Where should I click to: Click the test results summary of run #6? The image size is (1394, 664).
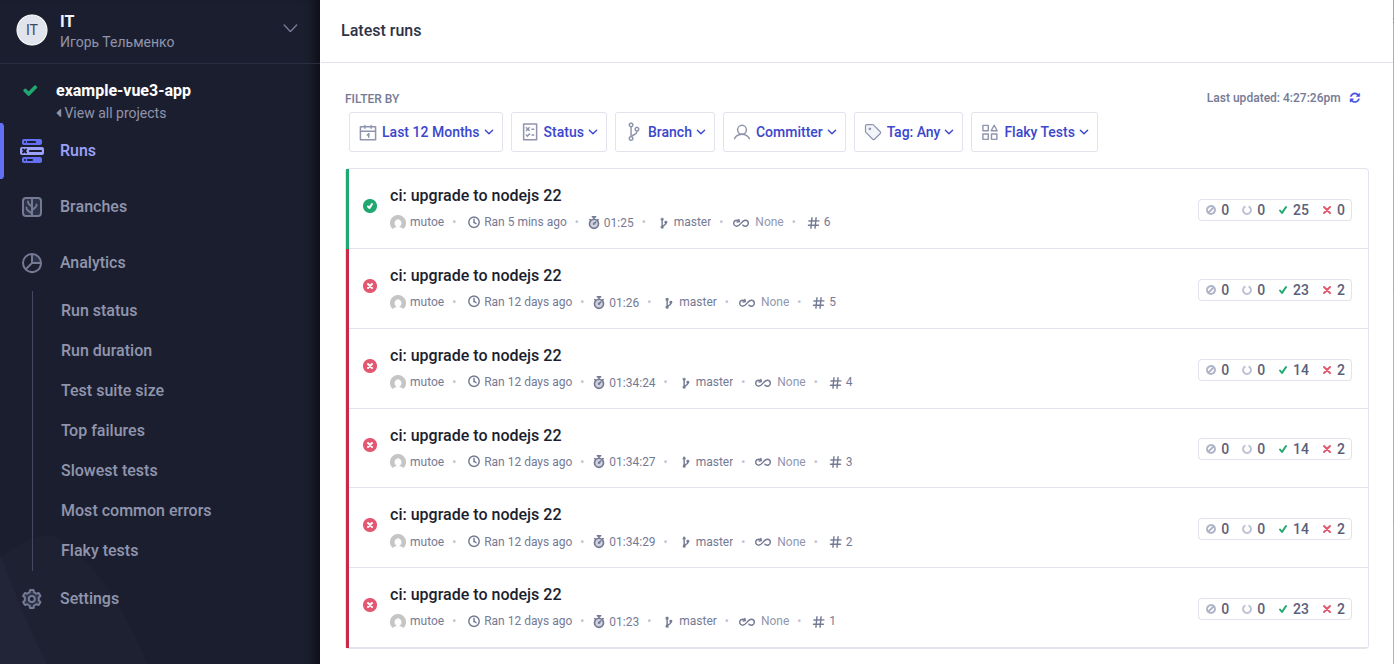coord(1275,210)
